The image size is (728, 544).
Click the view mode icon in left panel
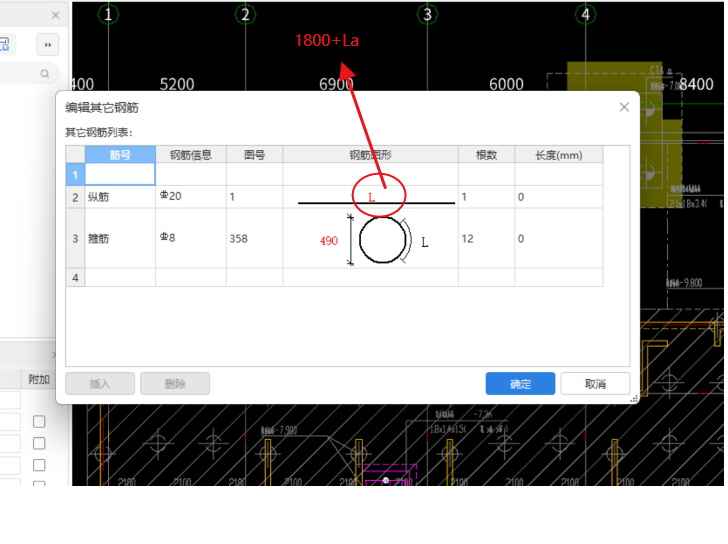click(4, 45)
